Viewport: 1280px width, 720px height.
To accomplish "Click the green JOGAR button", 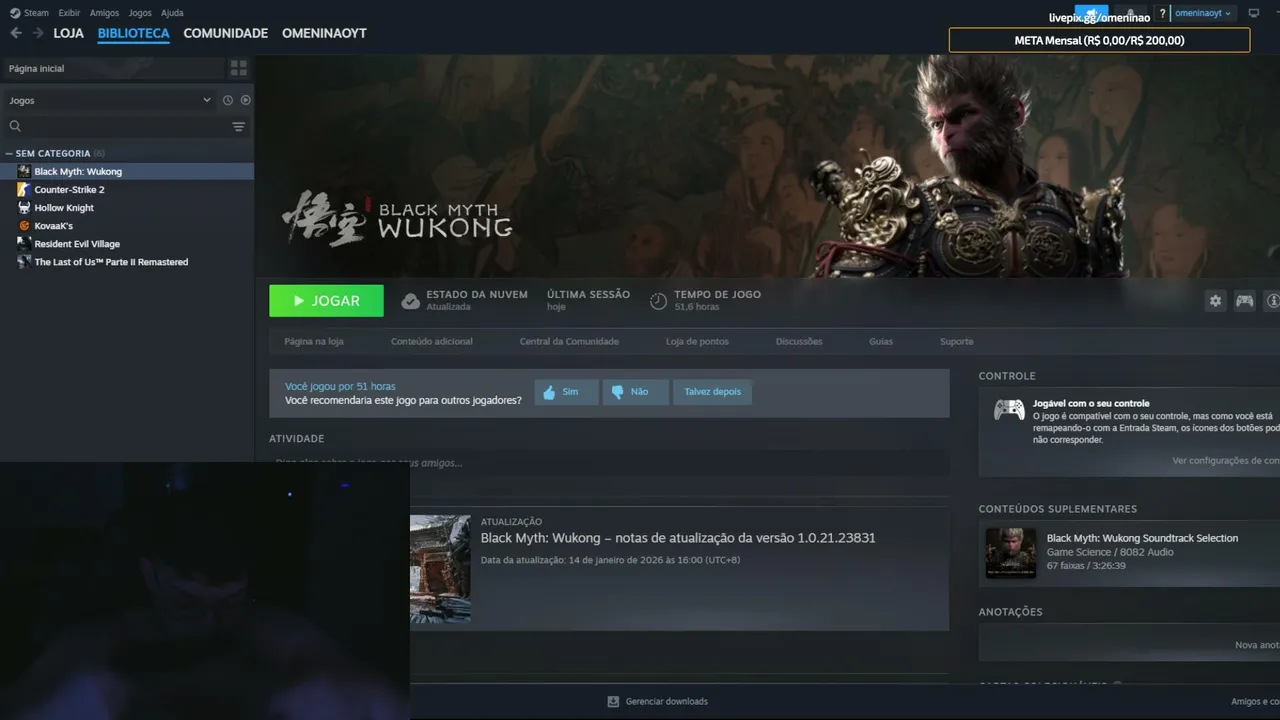I will coord(326,300).
